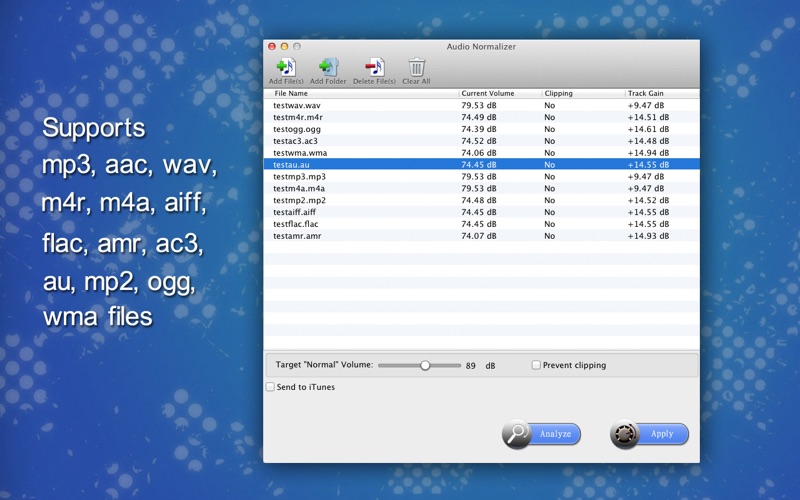Click the magnifier icon on Analyze
This screenshot has height=500, width=800.
517,434
